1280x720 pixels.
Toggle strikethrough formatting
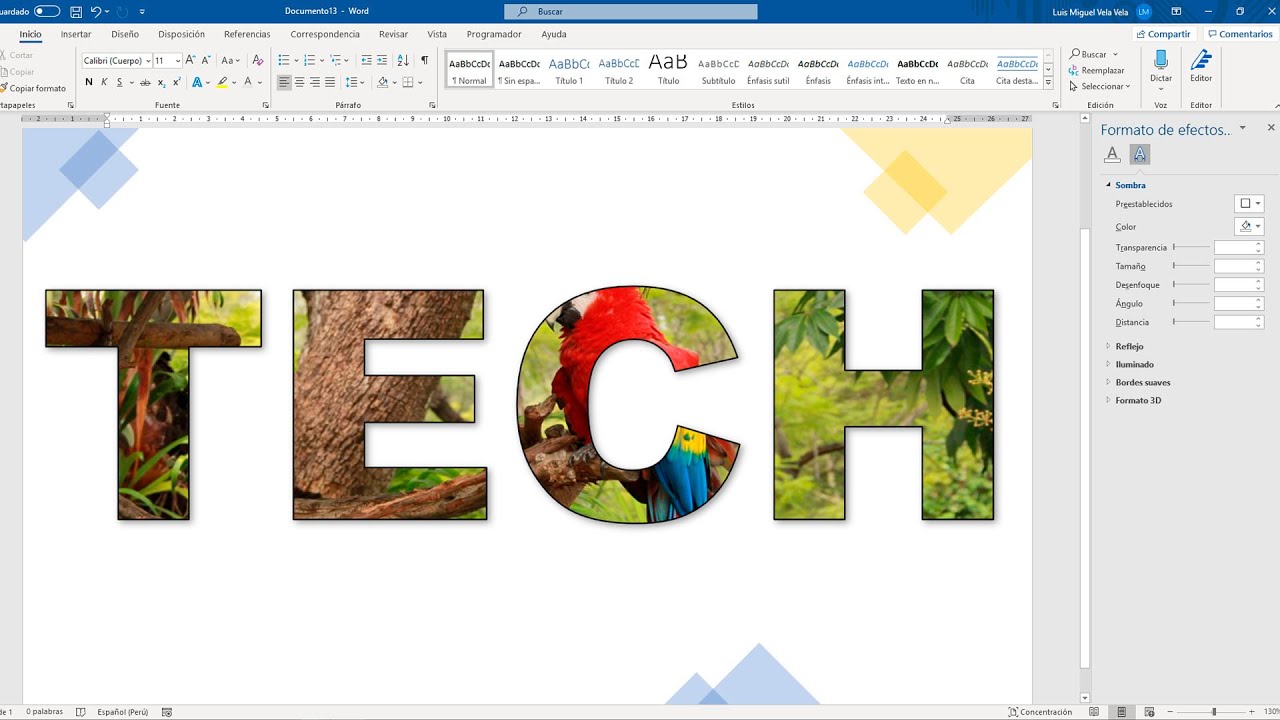pos(145,82)
